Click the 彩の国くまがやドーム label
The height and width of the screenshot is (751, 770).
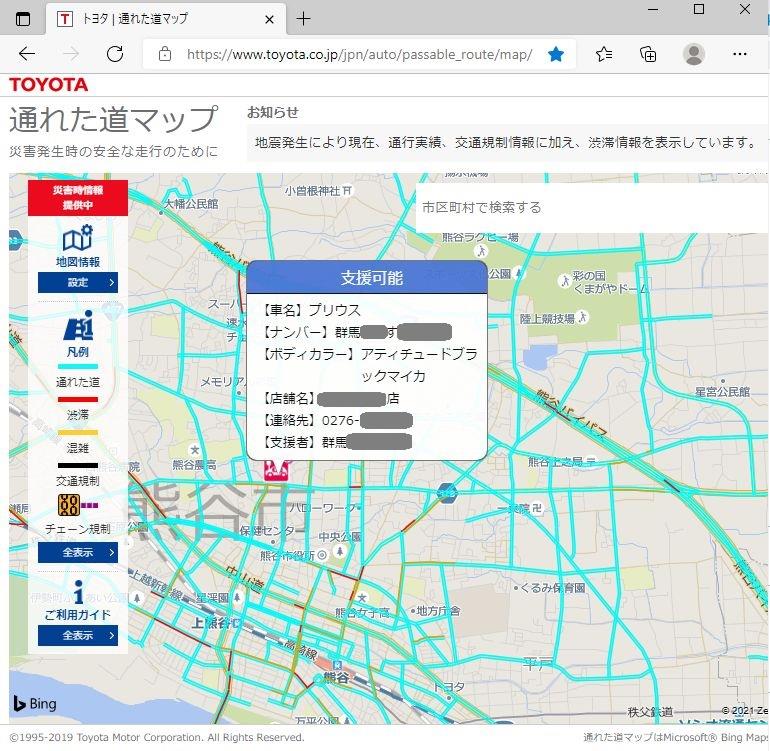click(610, 282)
